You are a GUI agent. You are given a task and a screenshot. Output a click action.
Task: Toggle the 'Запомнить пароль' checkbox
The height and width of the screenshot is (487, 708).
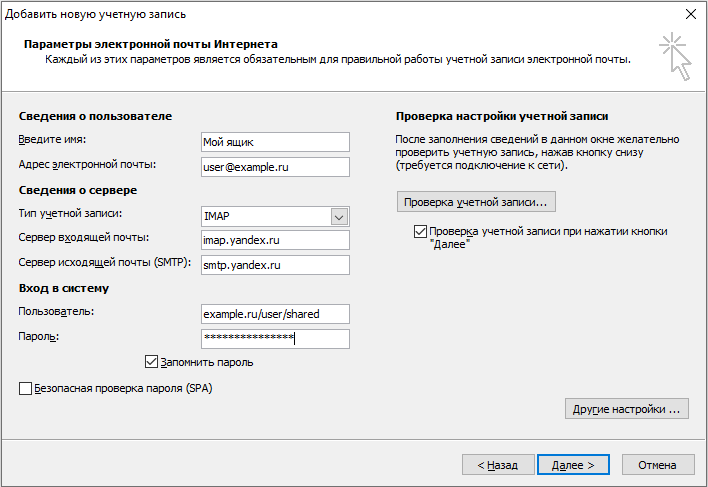pyautogui.click(x=152, y=362)
